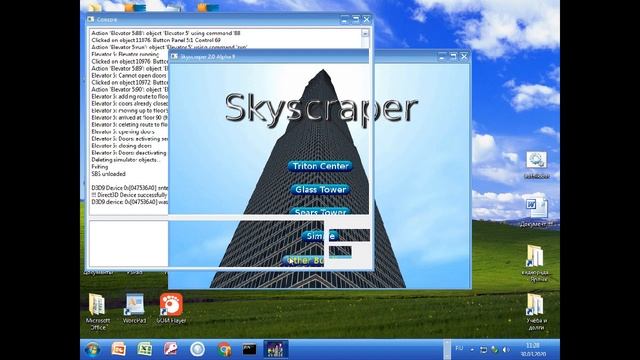
Task: Launch Chrome from the taskbar
Action: click(x=223, y=349)
